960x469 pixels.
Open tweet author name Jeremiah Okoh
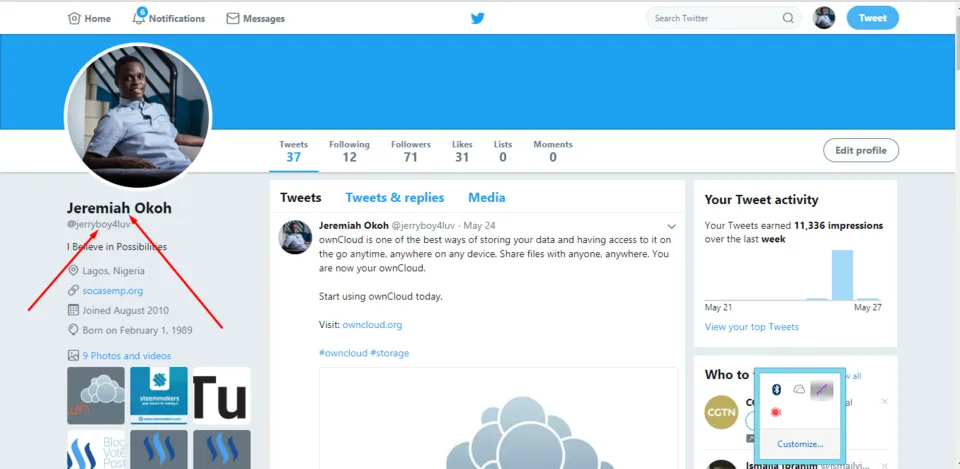click(x=353, y=225)
